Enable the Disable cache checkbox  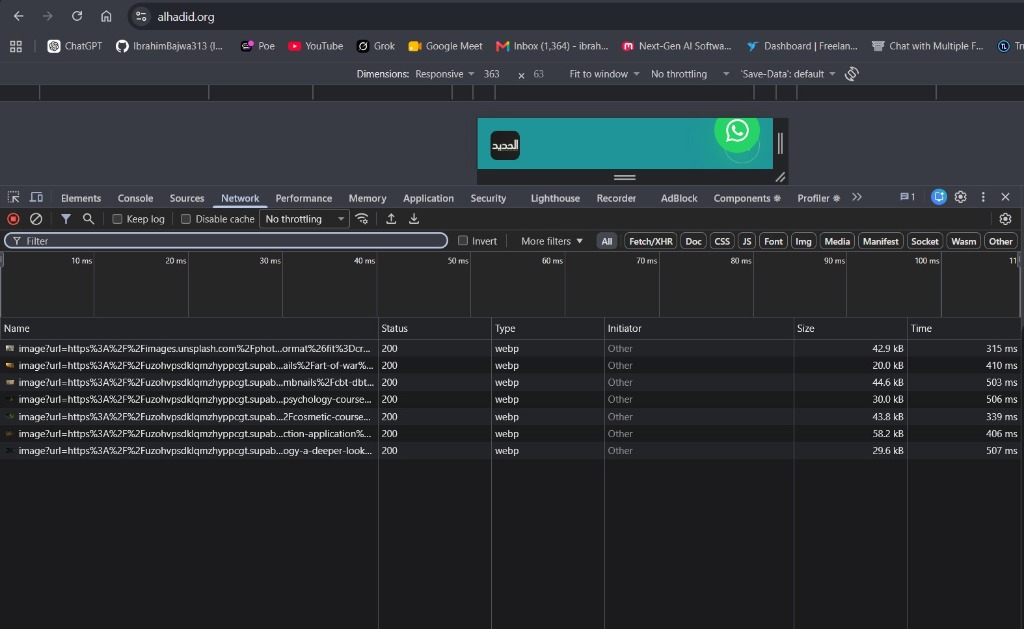[185, 219]
